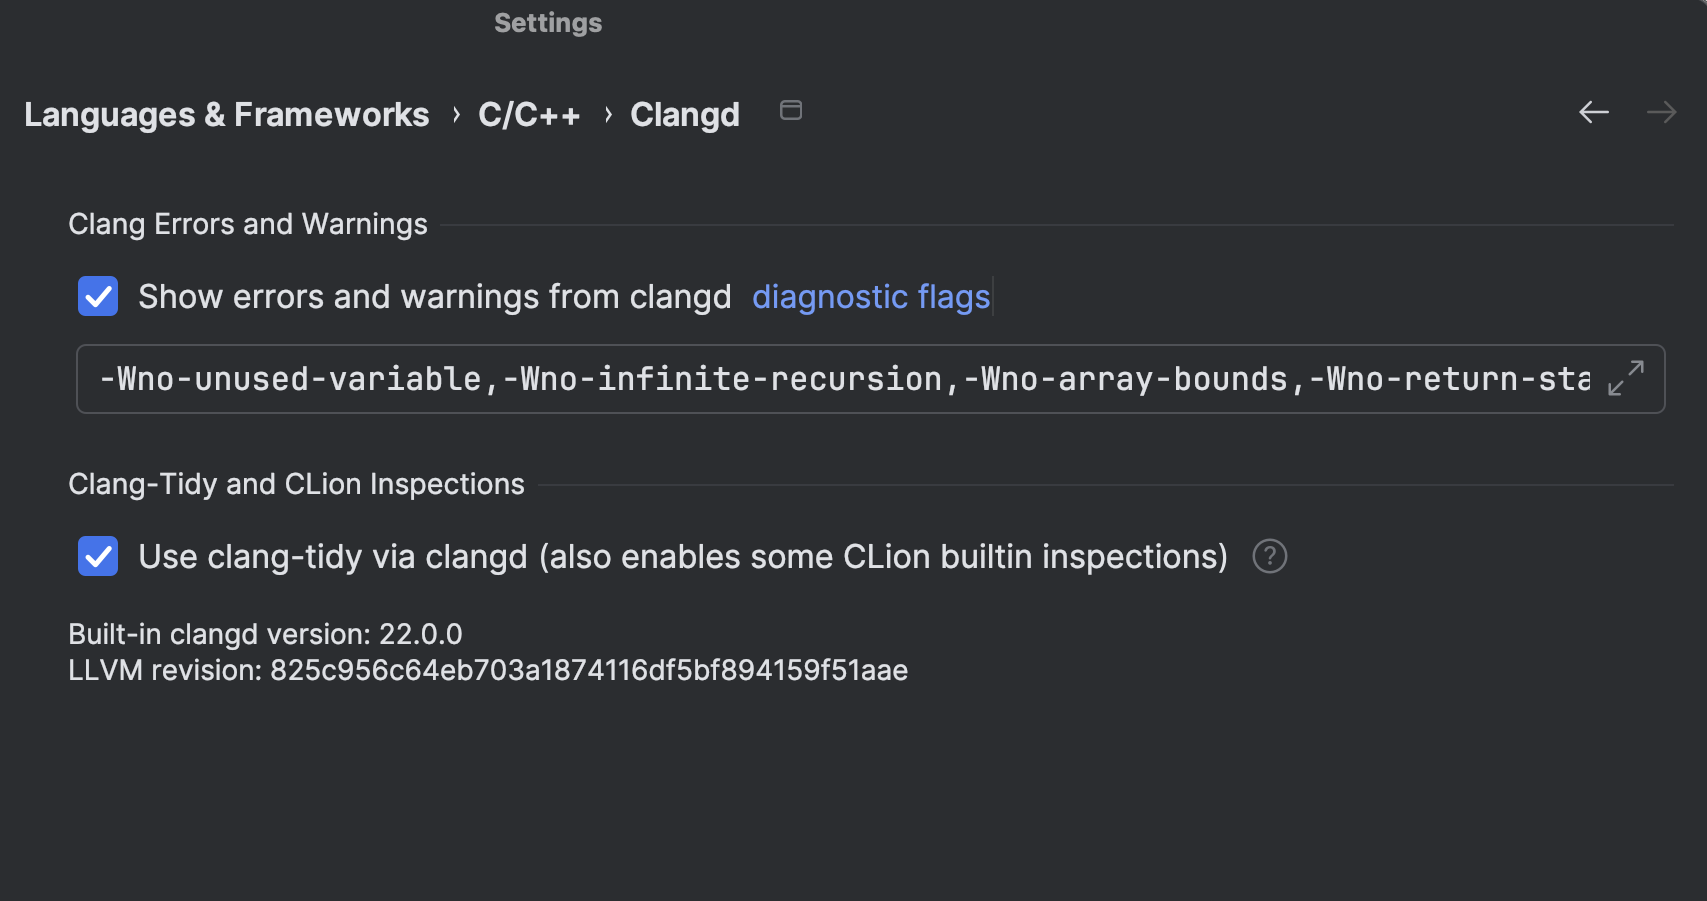Open the chevron between Languages & Frameworks and C/C++
The height and width of the screenshot is (901, 1707).
pos(456,114)
